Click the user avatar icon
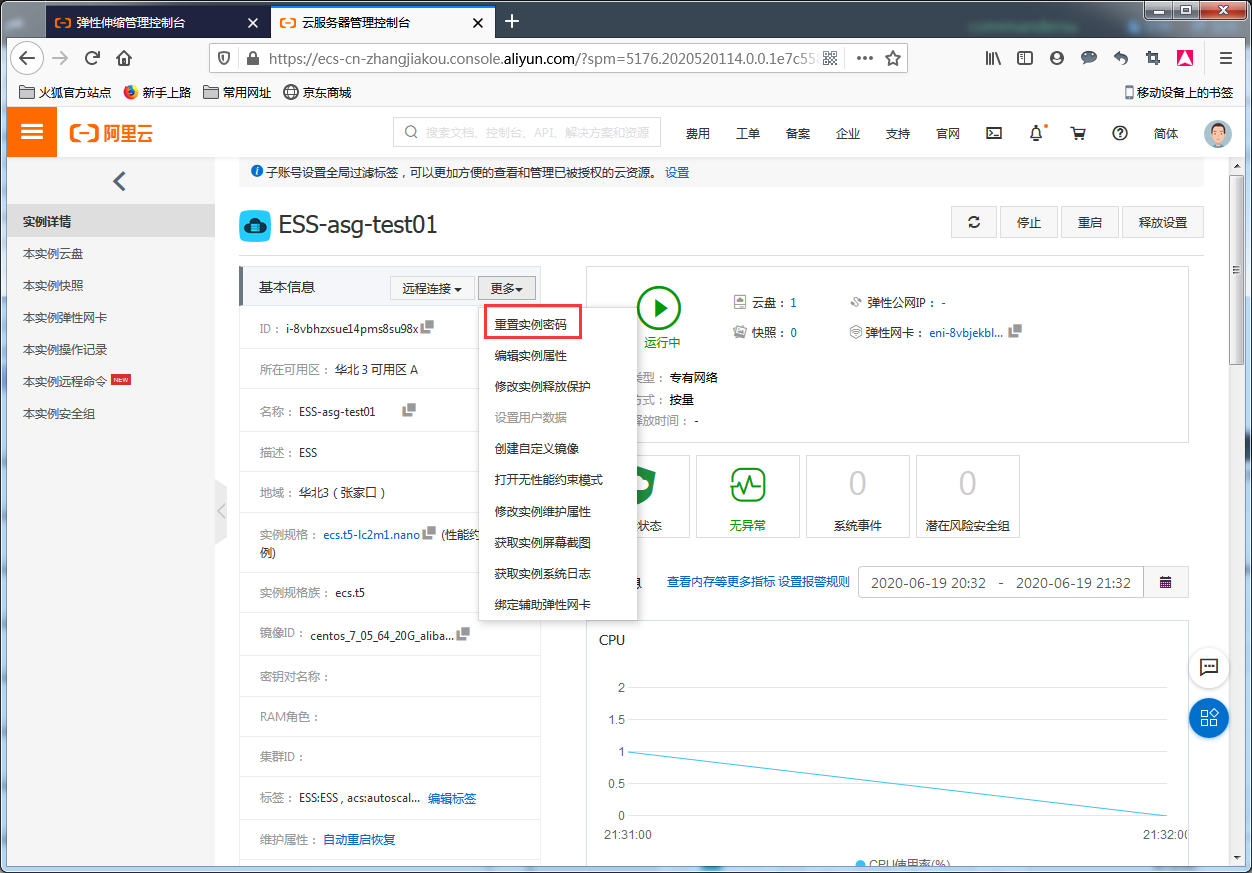Image resolution: width=1252 pixels, height=873 pixels. click(1217, 133)
